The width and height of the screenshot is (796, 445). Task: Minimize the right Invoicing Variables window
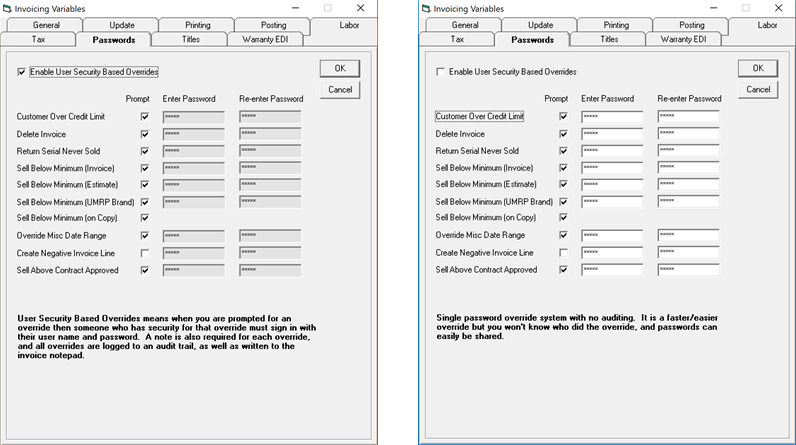click(x=713, y=8)
